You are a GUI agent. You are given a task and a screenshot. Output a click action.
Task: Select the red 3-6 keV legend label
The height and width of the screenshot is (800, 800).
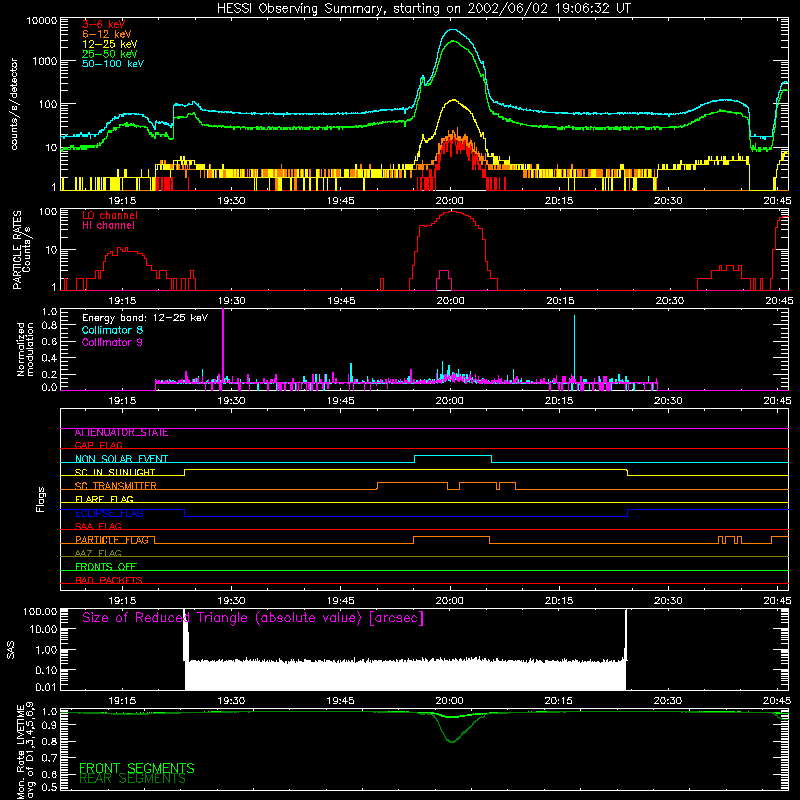pyautogui.click(x=103, y=24)
